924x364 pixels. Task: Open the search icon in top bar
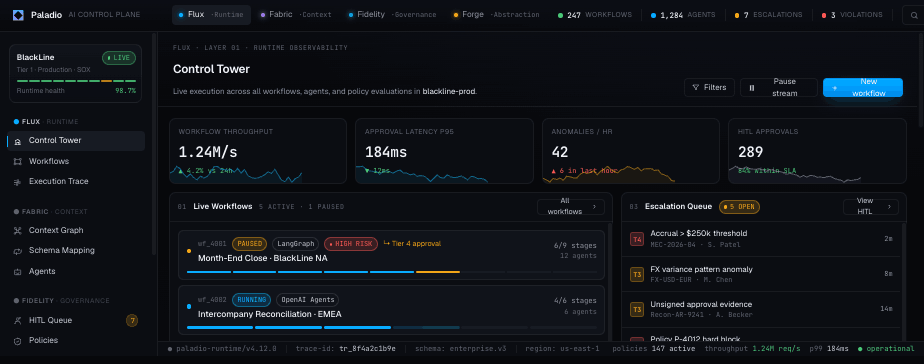914,15
